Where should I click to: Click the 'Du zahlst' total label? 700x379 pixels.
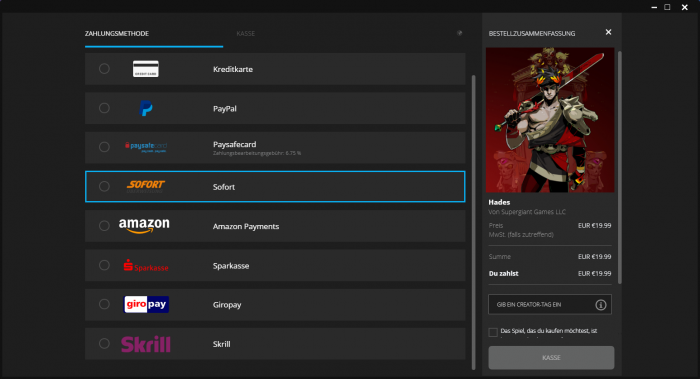(x=504, y=274)
